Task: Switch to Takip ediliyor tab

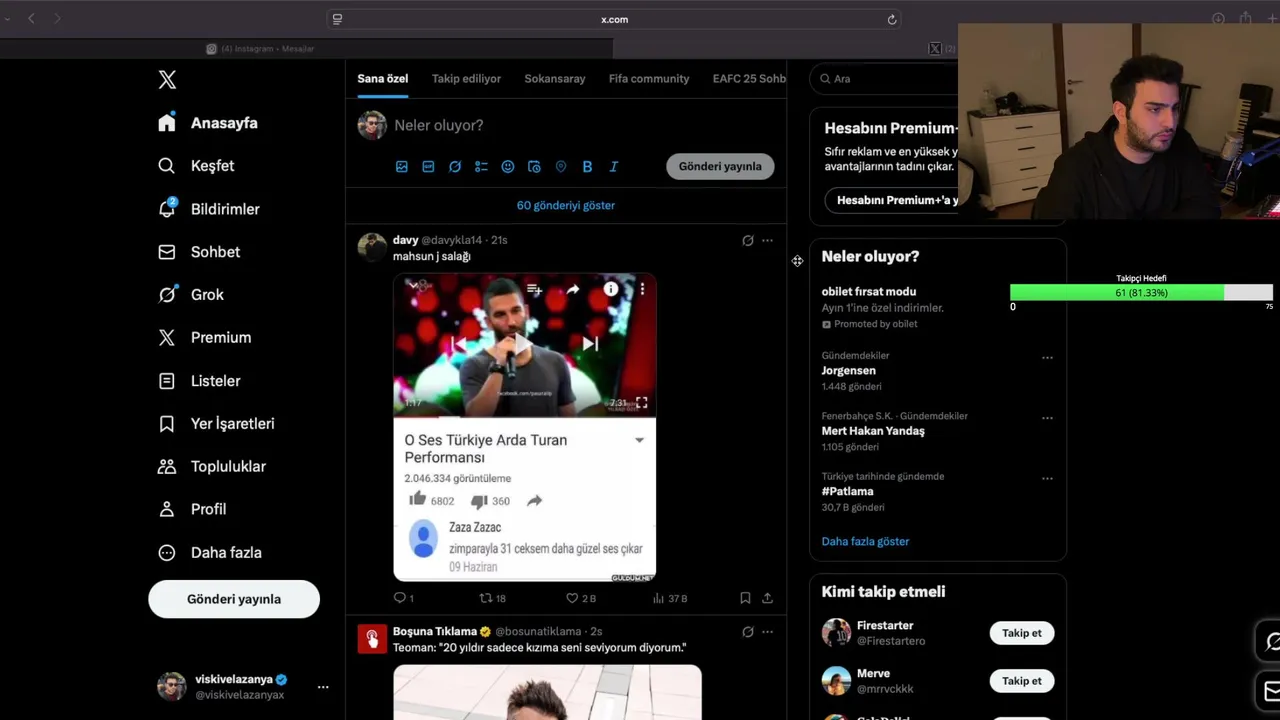Action: coord(466,79)
